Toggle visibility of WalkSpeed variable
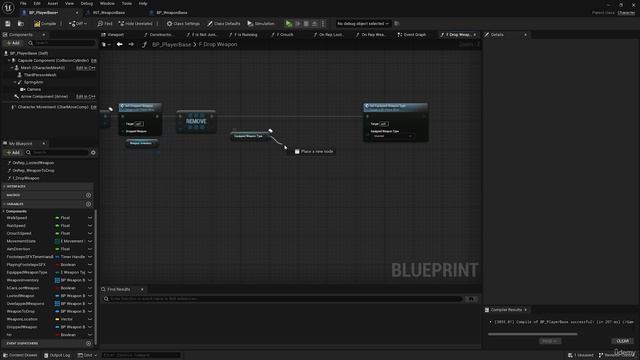This screenshot has height=360, width=640. pyautogui.click(x=90, y=218)
